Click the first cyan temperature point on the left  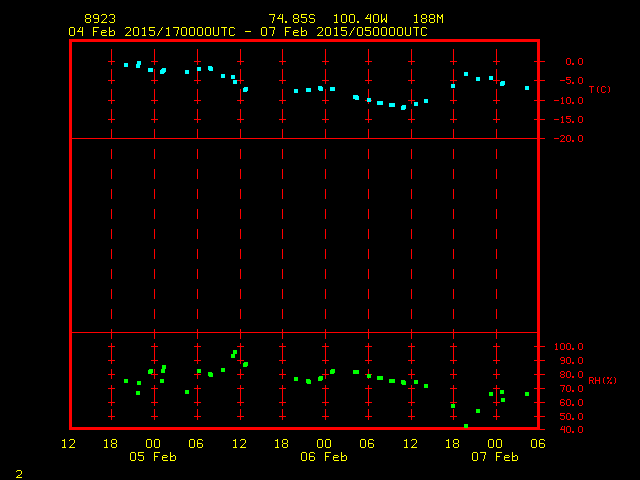pos(126,65)
